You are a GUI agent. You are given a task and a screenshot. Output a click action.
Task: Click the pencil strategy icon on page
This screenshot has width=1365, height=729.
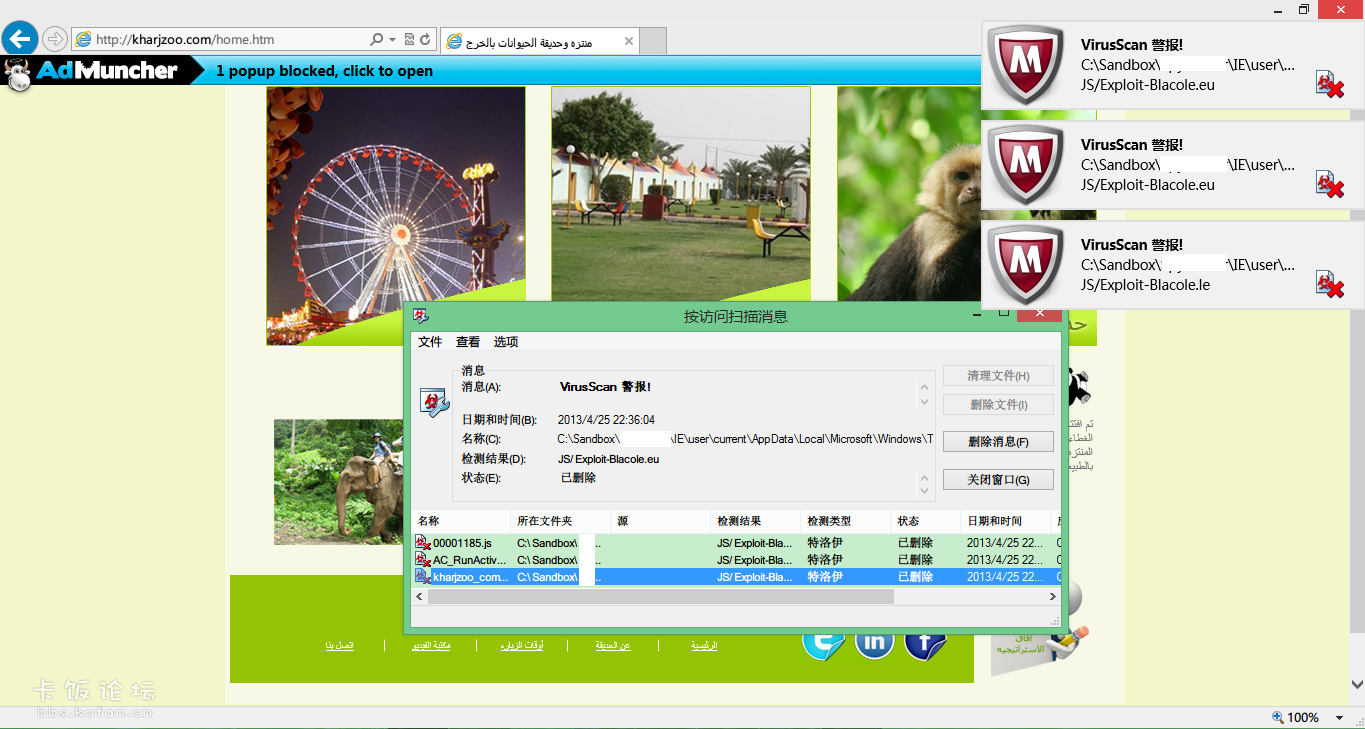(x=1069, y=640)
